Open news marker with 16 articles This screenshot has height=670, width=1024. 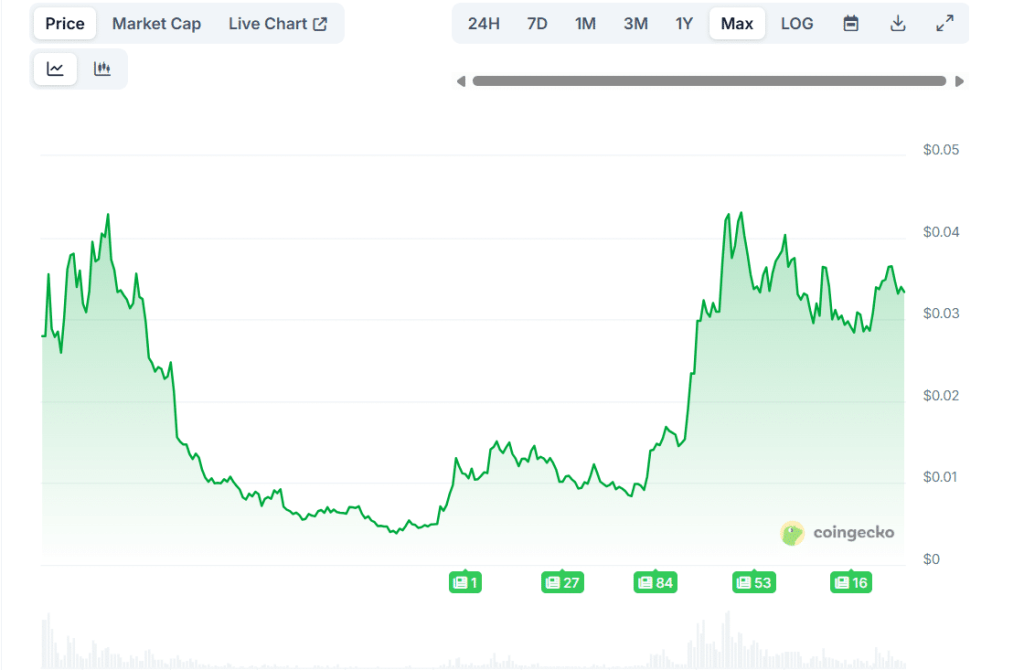pyautogui.click(x=850, y=582)
